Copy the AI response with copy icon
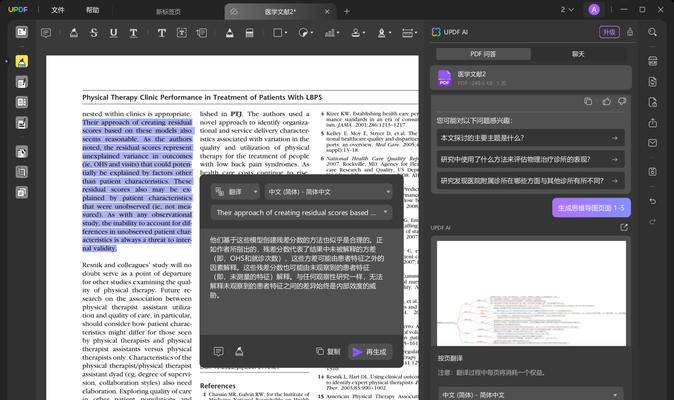The image size is (674, 400). point(588,102)
